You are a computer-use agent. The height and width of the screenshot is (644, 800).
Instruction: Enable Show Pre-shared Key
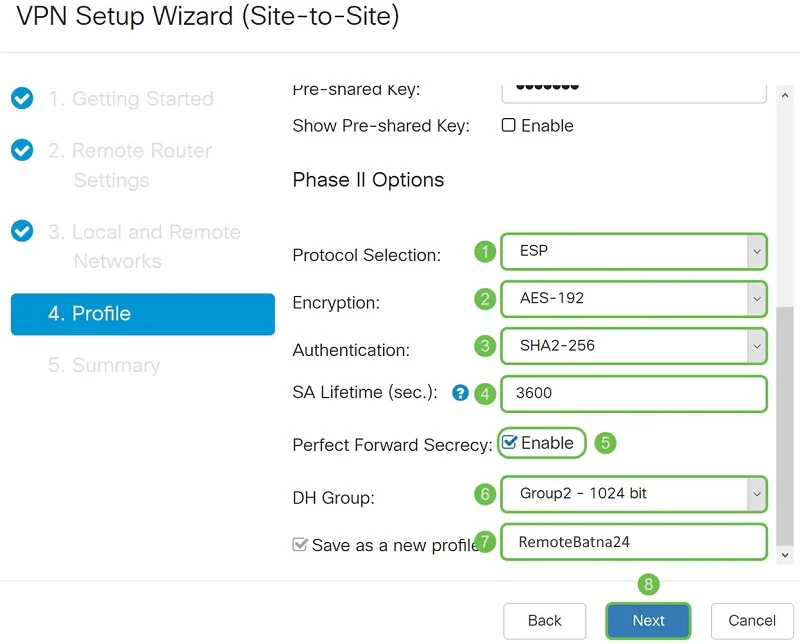509,126
